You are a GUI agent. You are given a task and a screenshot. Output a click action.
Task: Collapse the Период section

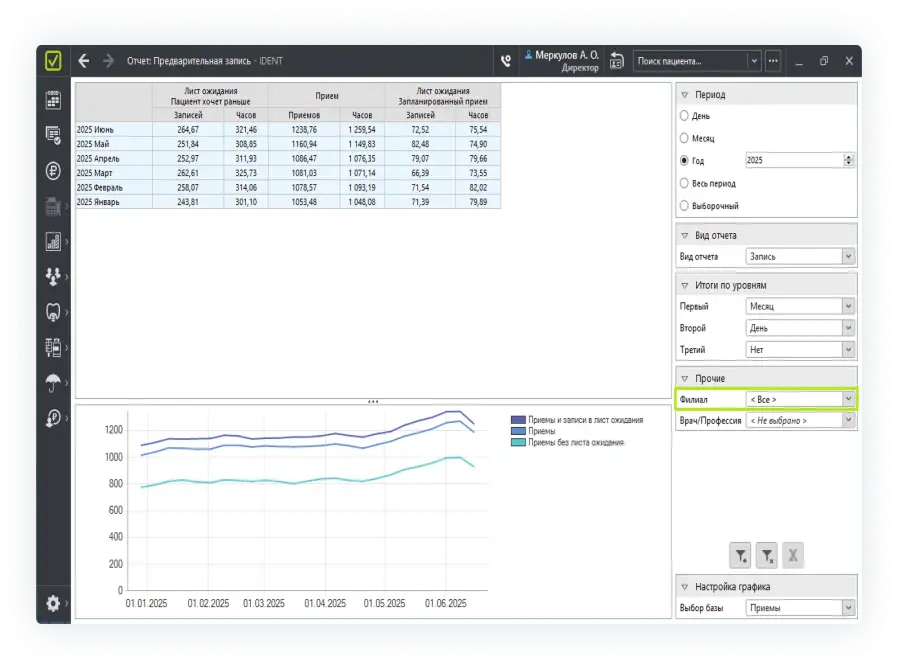685,95
